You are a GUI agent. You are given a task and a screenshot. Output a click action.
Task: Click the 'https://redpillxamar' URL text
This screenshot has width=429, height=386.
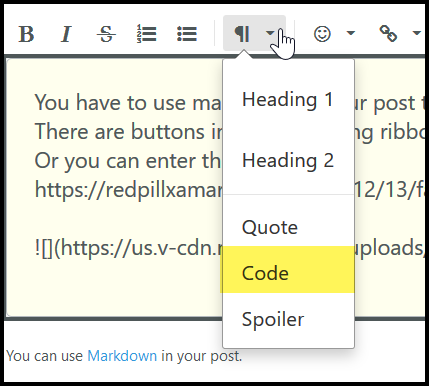(x=129, y=190)
